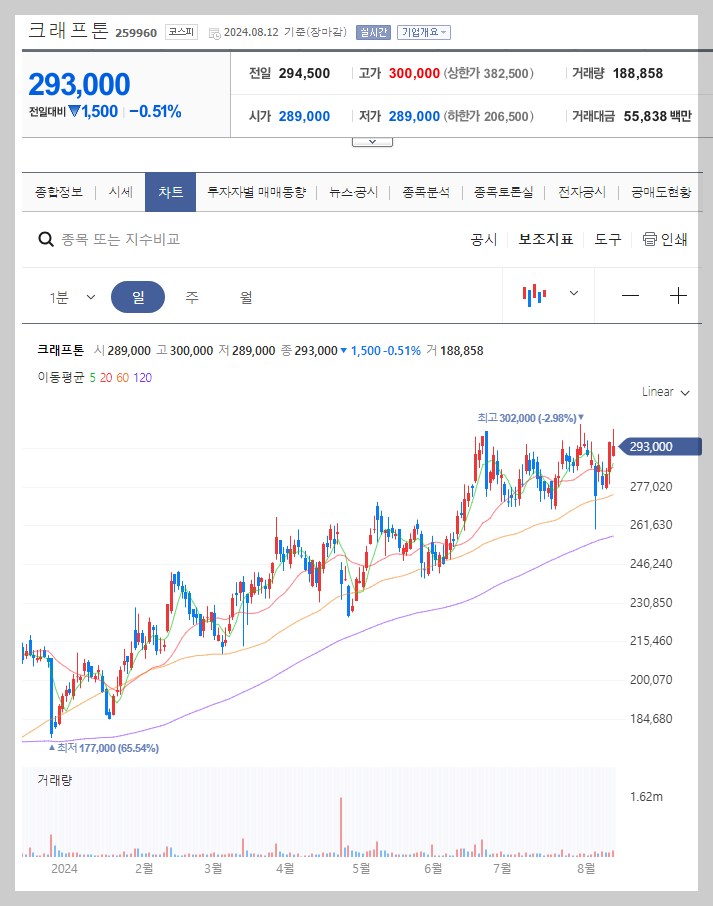Screen dimensions: 713x906
Task: Select the candlestick chart style icon
Action: [x=534, y=294]
